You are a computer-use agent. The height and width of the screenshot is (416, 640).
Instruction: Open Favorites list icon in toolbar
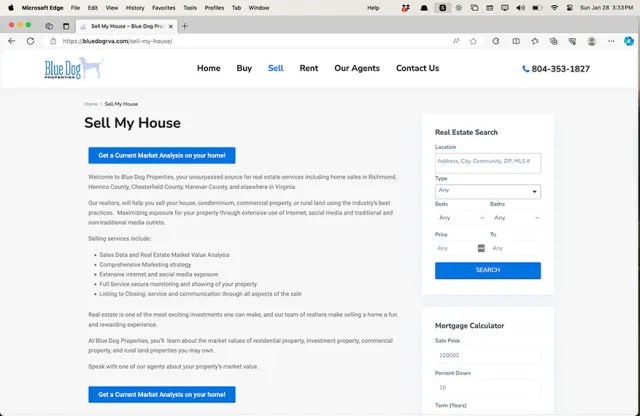point(535,41)
